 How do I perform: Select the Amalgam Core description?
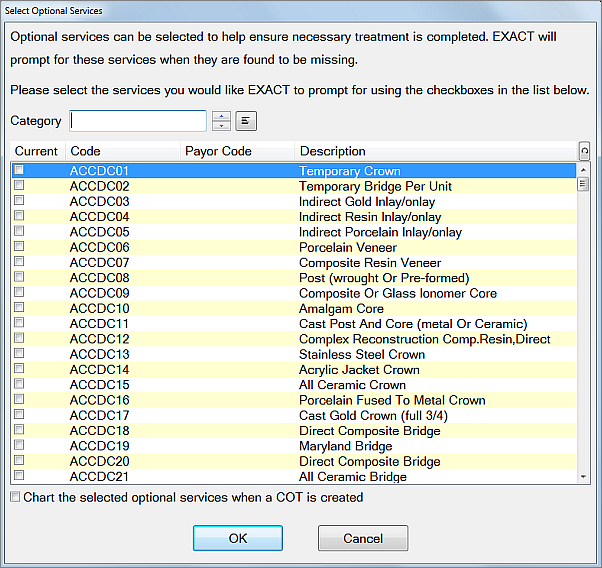(x=341, y=309)
